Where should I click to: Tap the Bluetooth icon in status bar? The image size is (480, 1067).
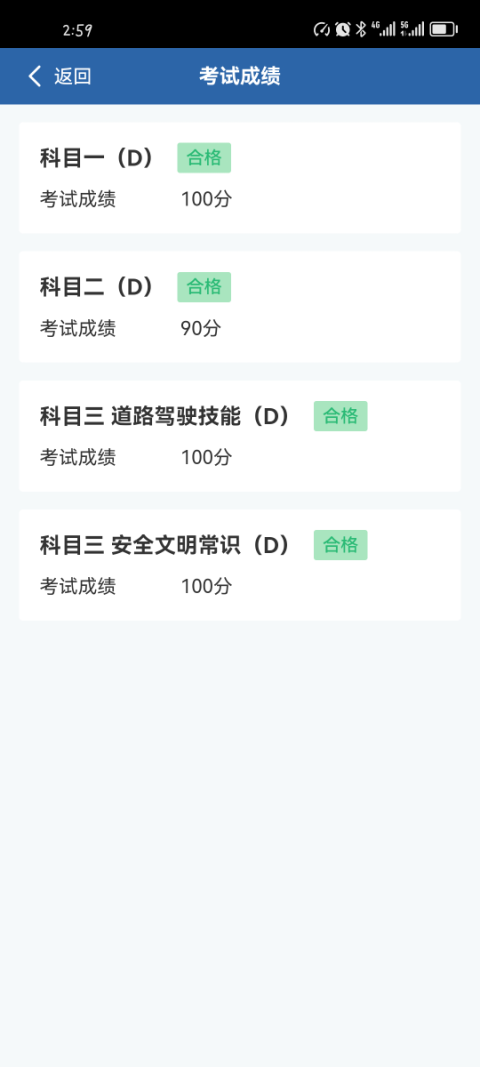pyautogui.click(x=361, y=29)
